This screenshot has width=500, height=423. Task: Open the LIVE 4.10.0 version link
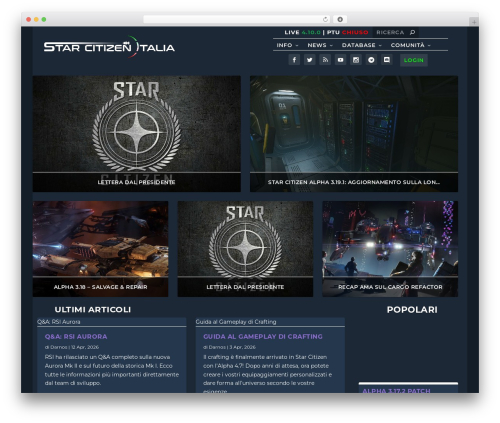303,32
